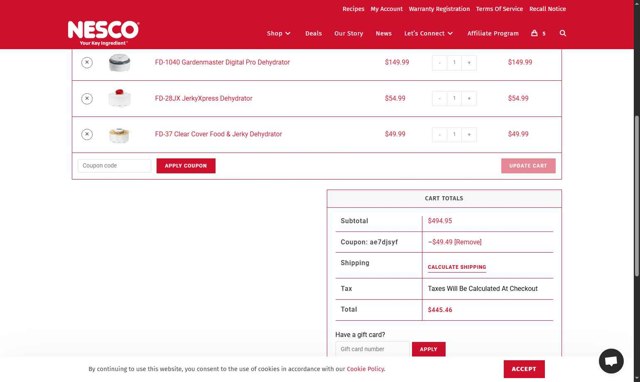The height and width of the screenshot is (382, 640).
Task: Increase quantity of FD-28JX JerkyXpress
Action: (x=469, y=98)
